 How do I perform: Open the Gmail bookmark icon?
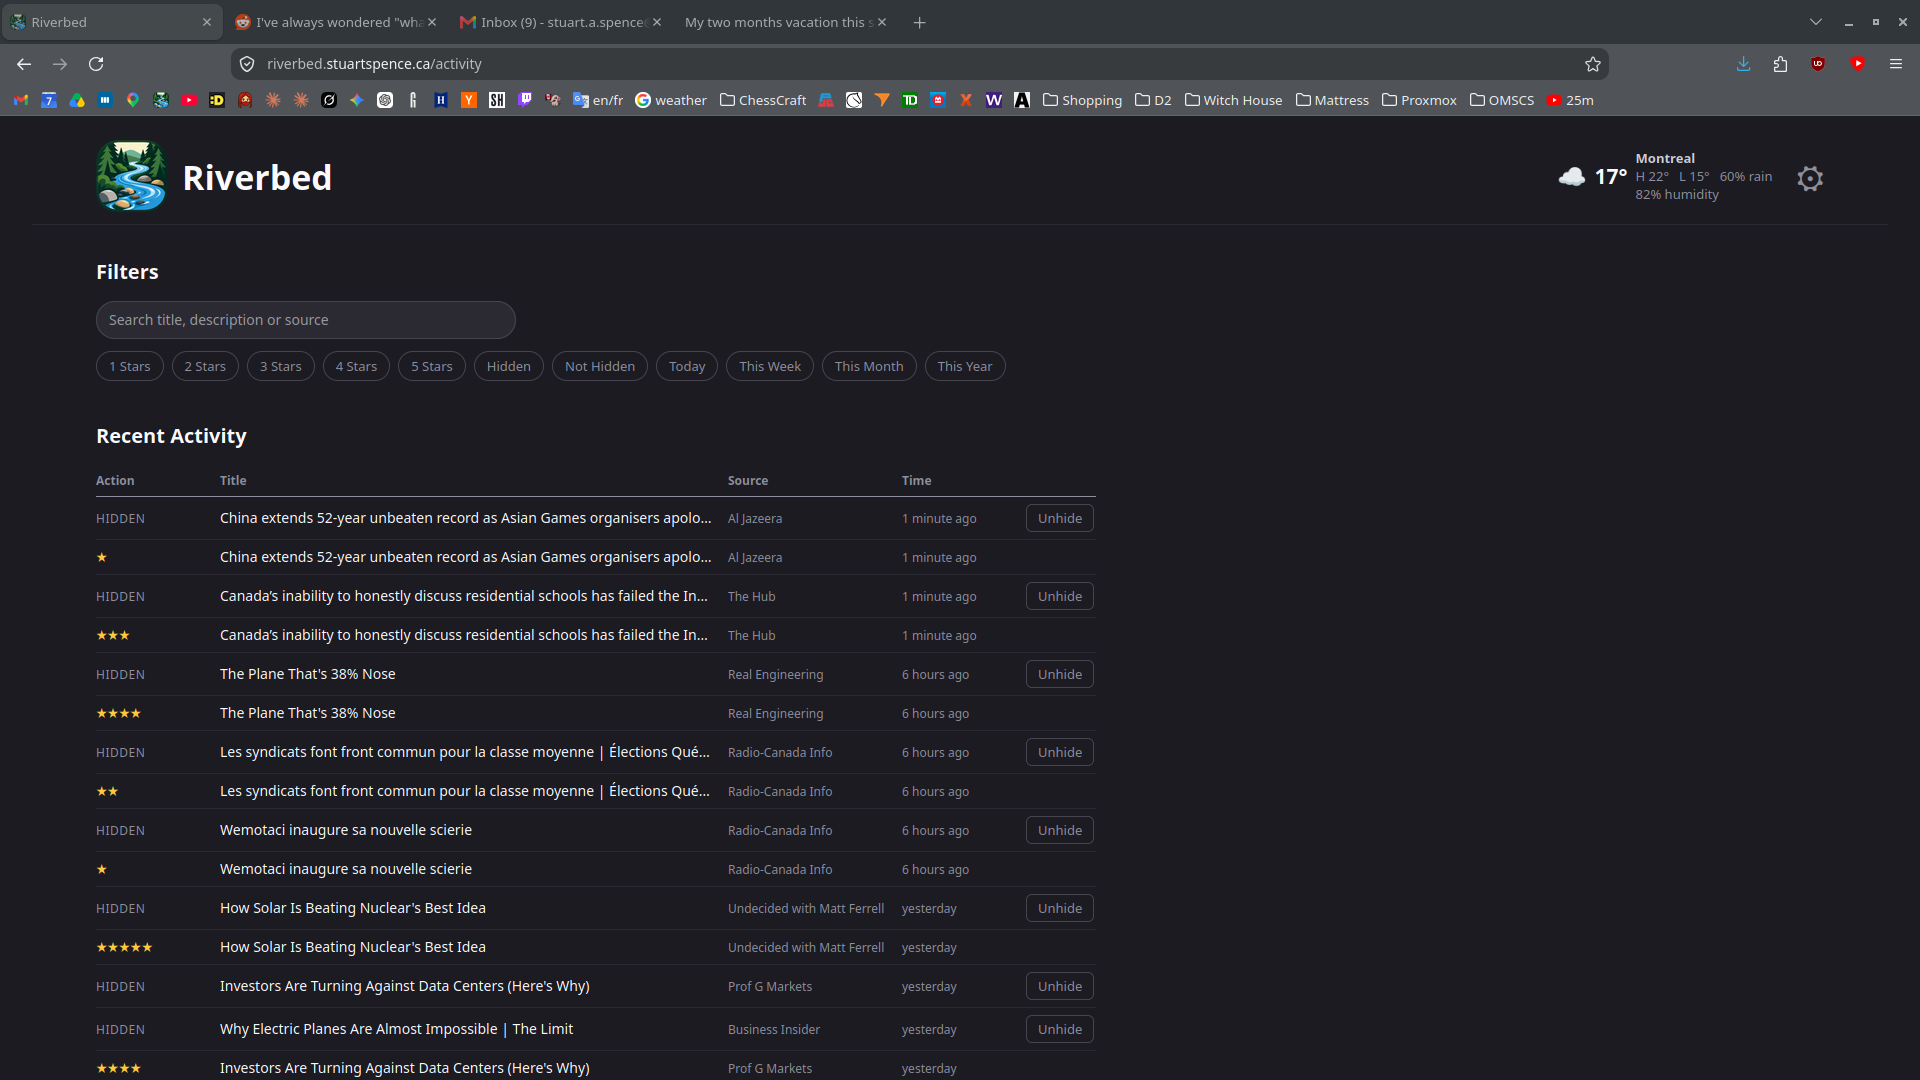point(21,100)
